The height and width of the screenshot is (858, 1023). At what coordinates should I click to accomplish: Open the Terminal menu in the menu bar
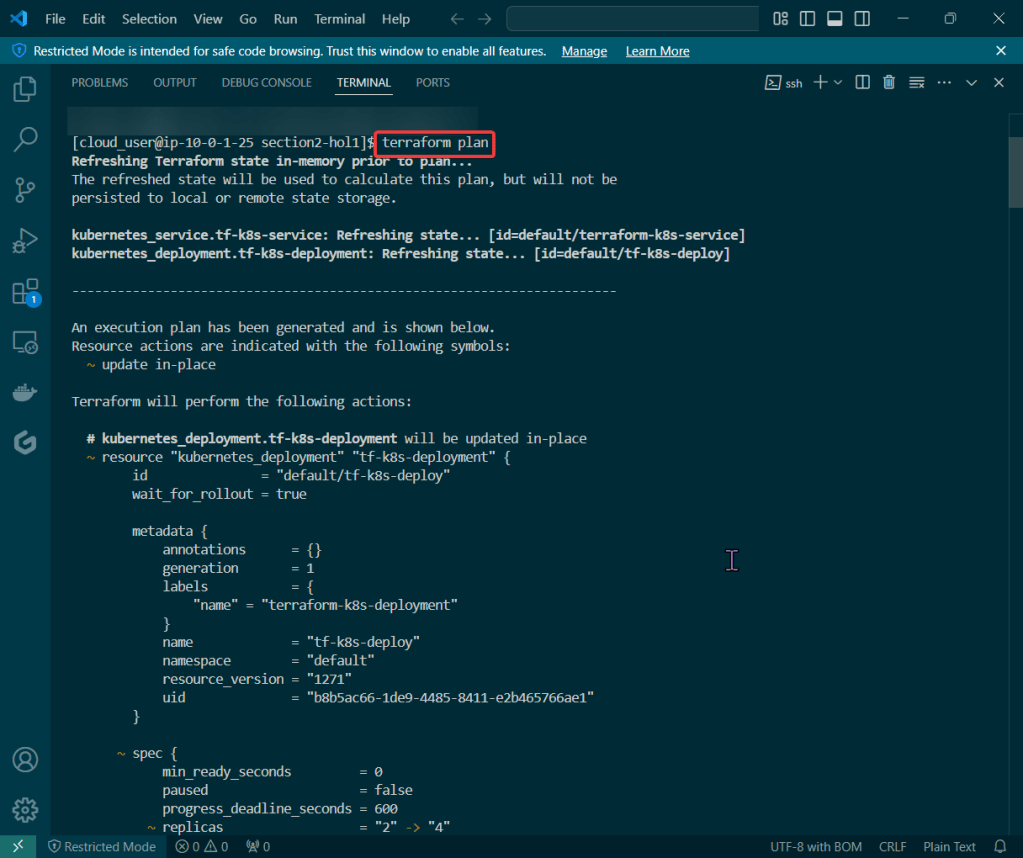click(339, 19)
